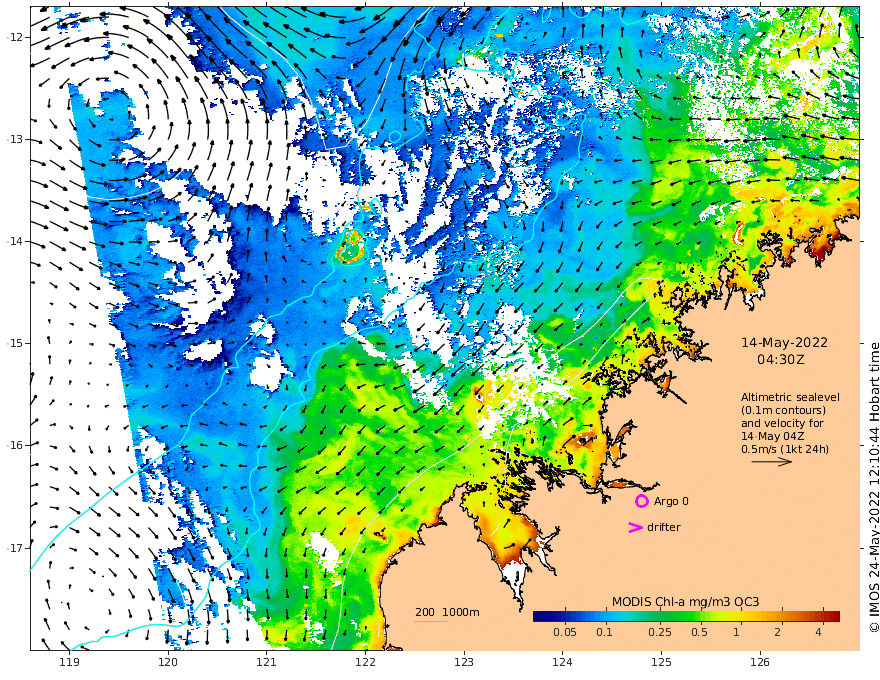880x680 pixels.
Task: Click the '04:30Z' time text
Action: click(x=781, y=360)
